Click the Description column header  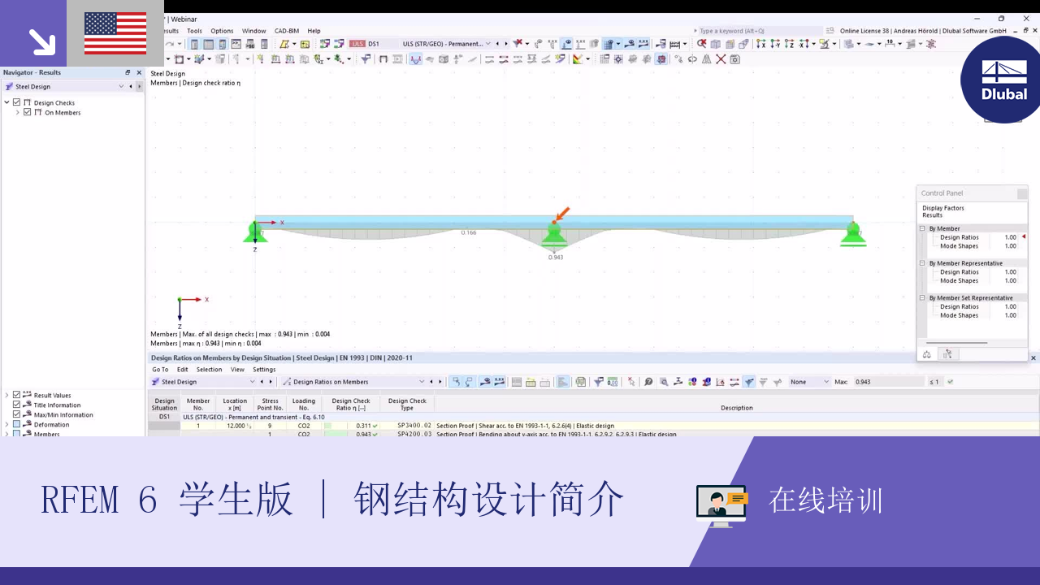point(736,407)
